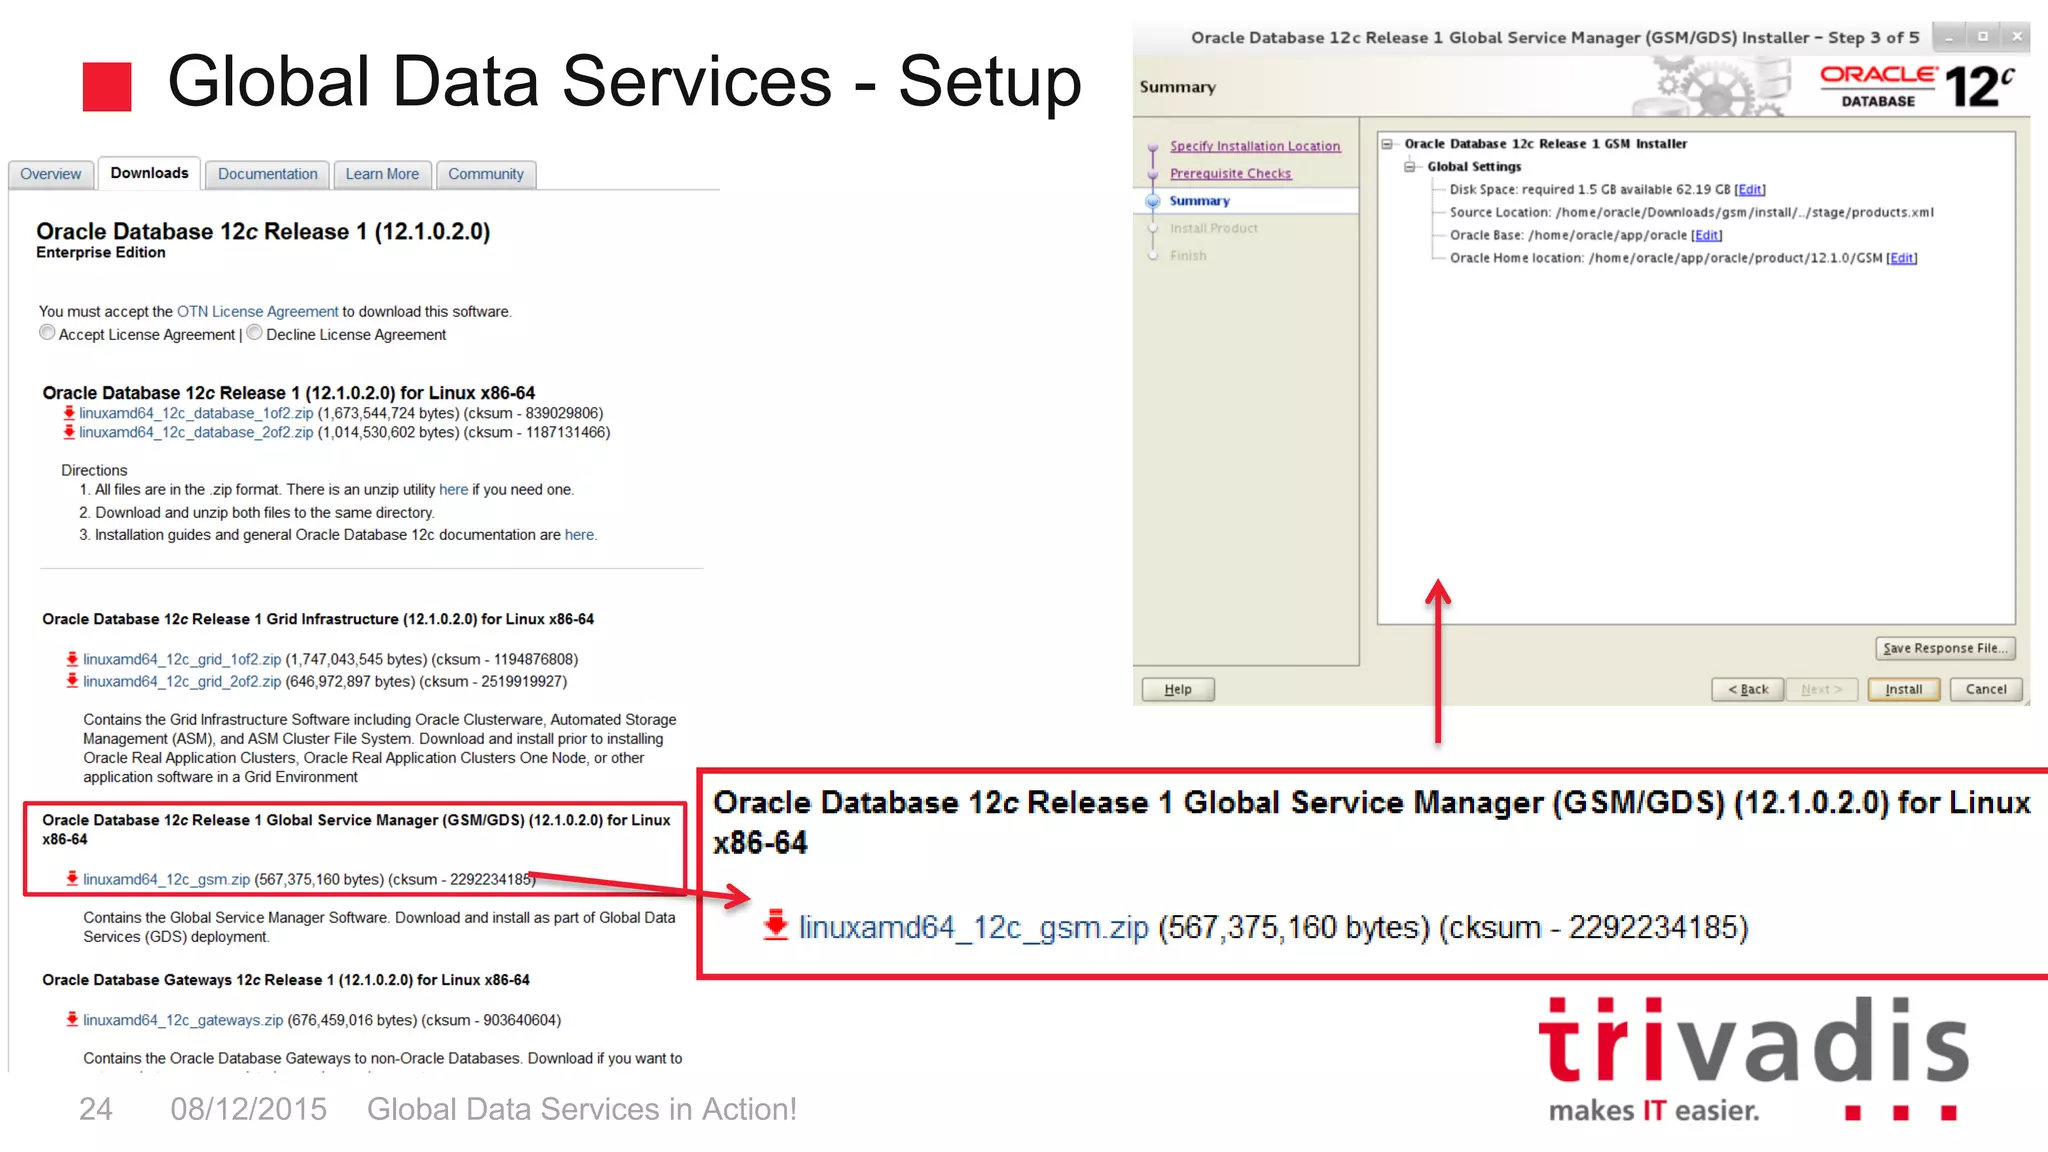
Task: Click enlarged linuxamd64_12c_gsm.zip link in callout
Action: click(x=974, y=927)
